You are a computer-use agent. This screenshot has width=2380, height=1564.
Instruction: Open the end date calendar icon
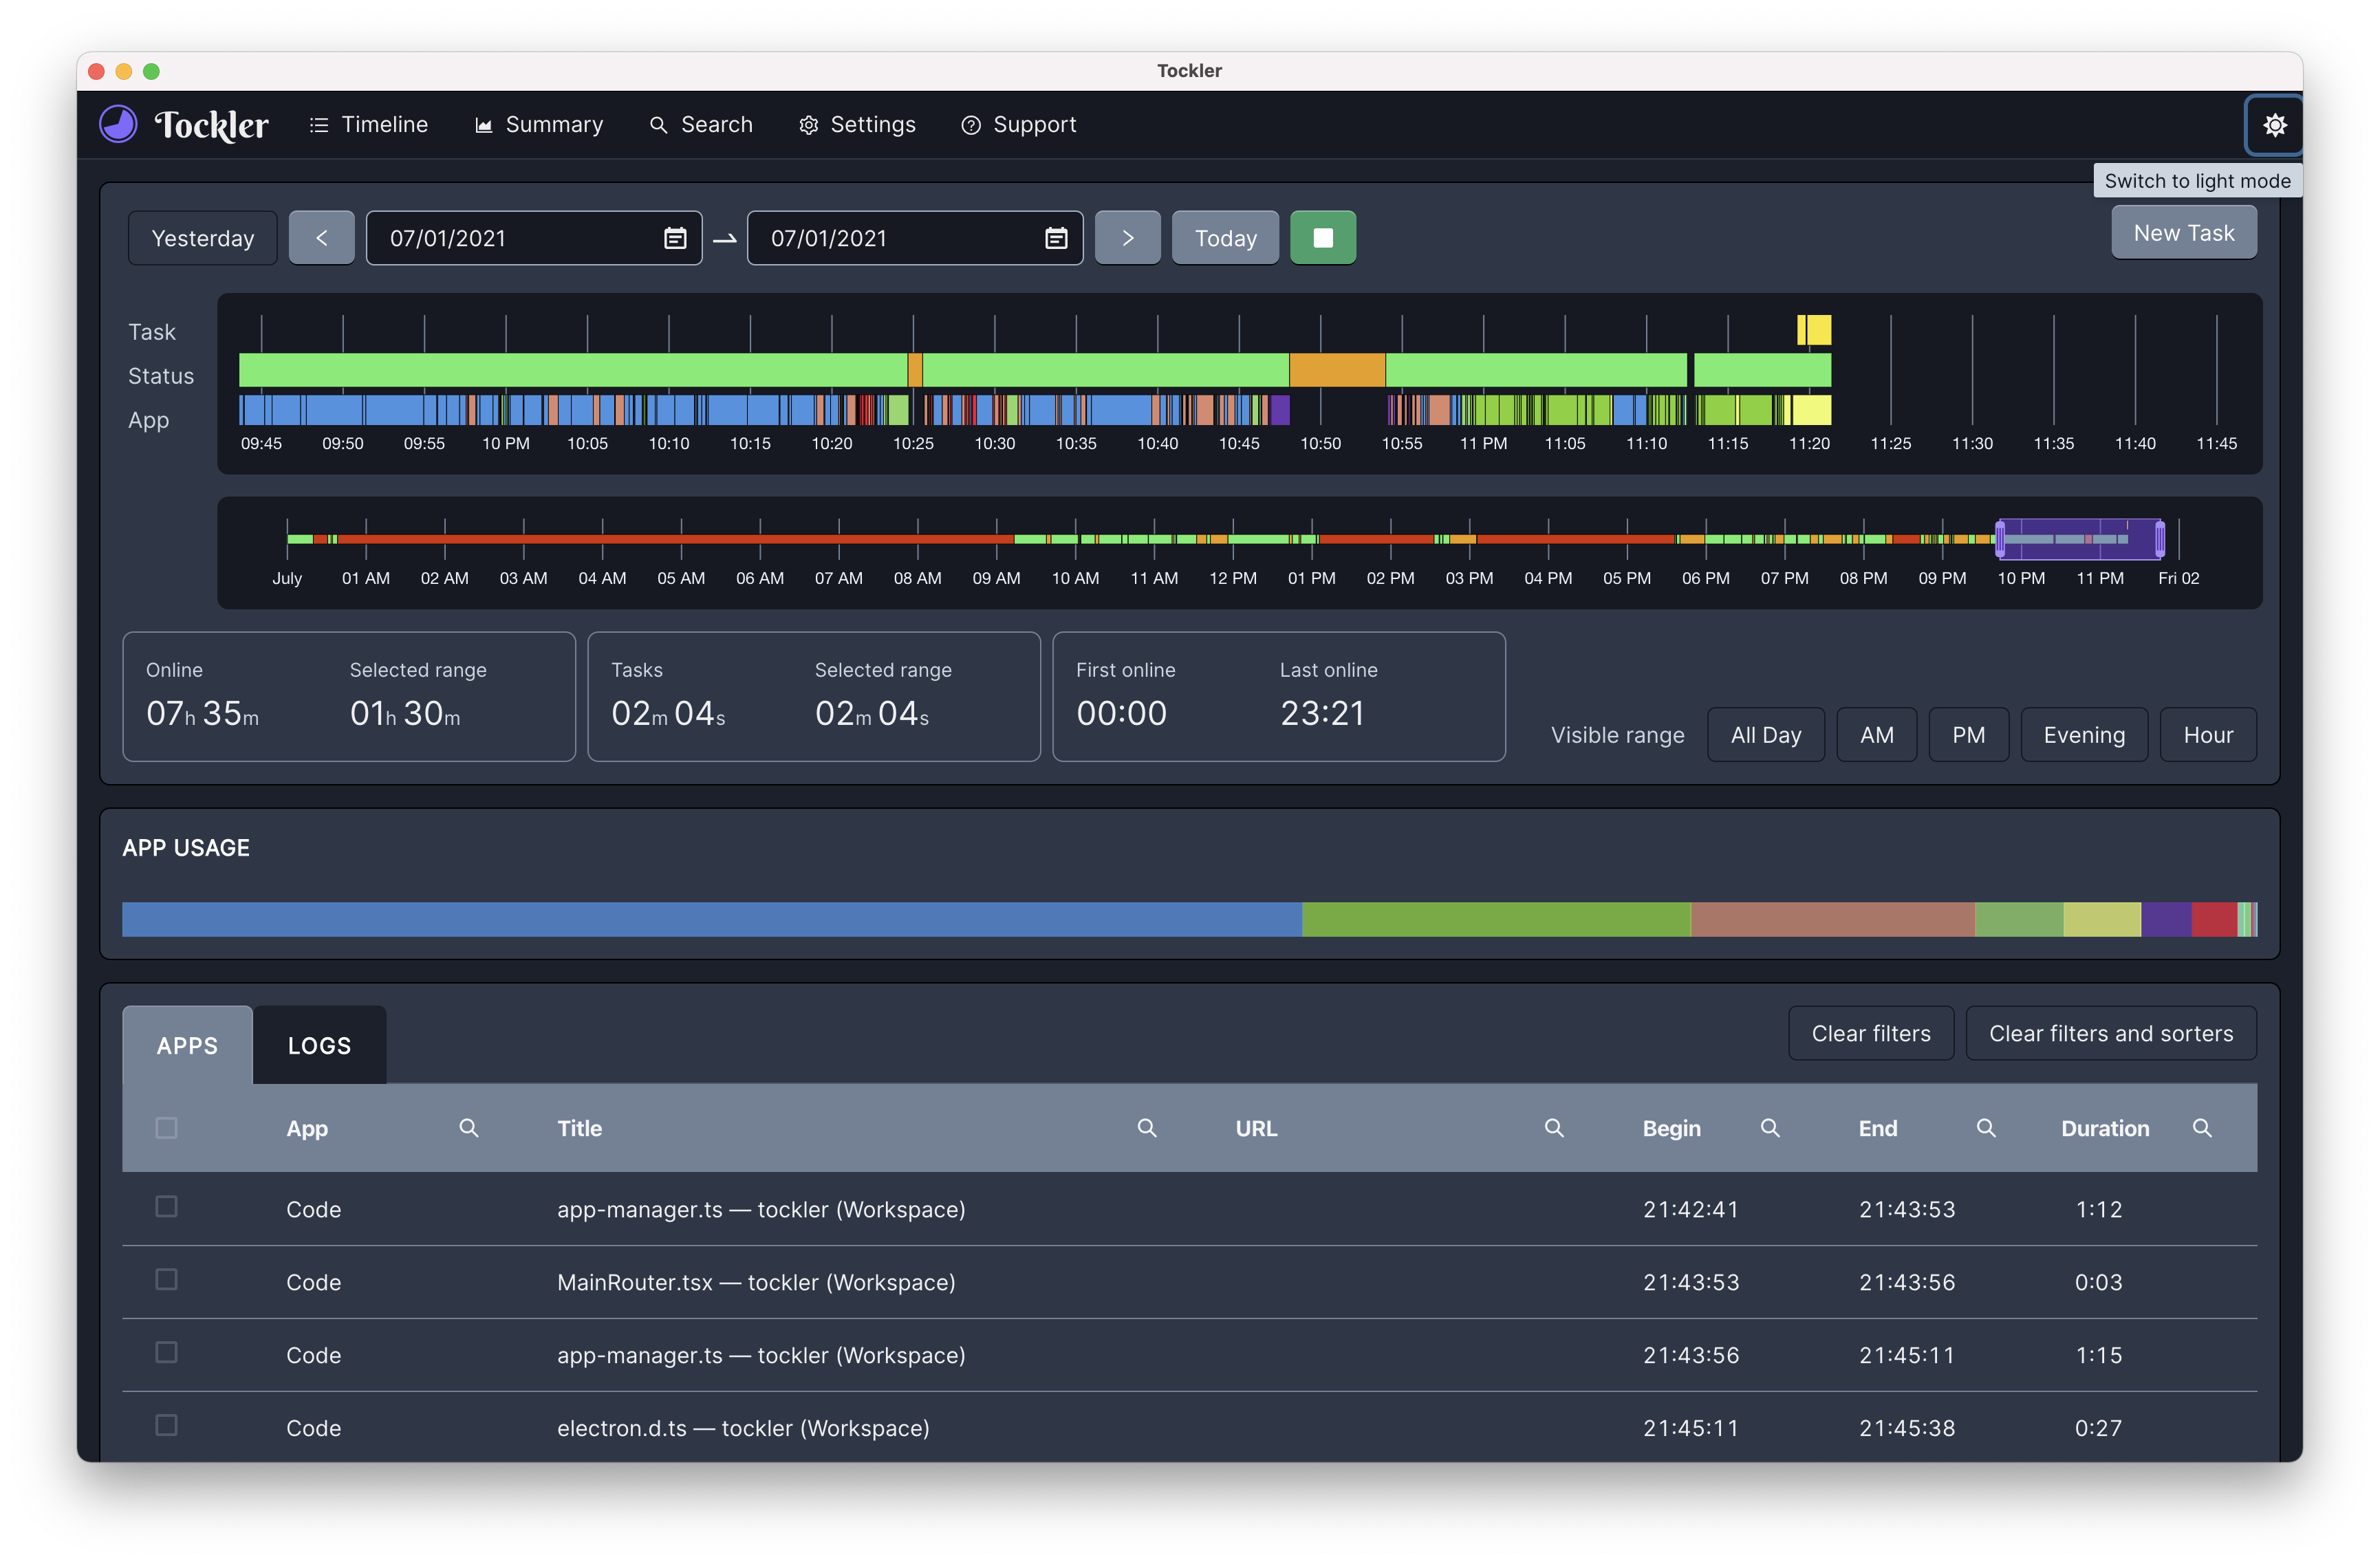pos(1056,238)
